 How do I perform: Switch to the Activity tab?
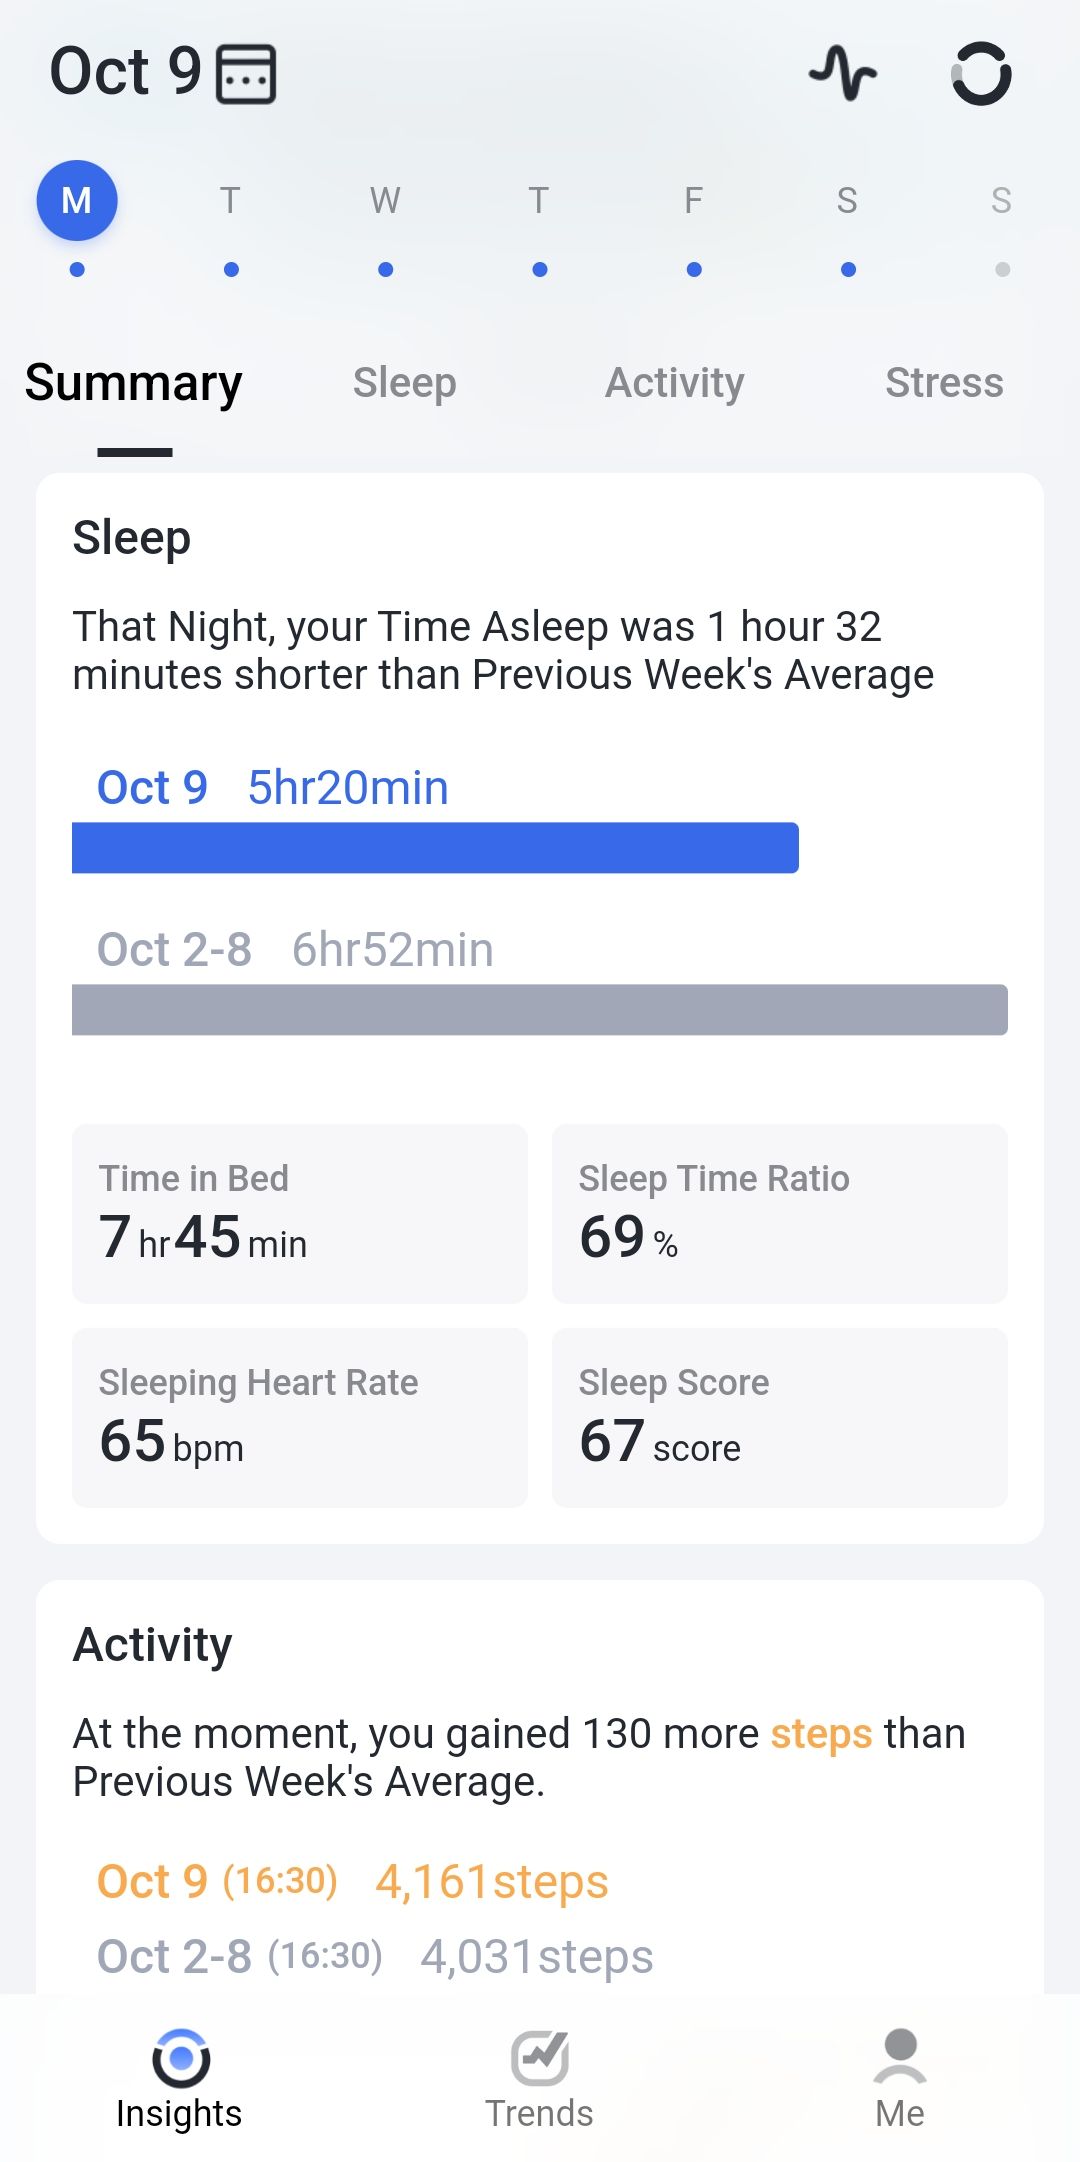[675, 383]
